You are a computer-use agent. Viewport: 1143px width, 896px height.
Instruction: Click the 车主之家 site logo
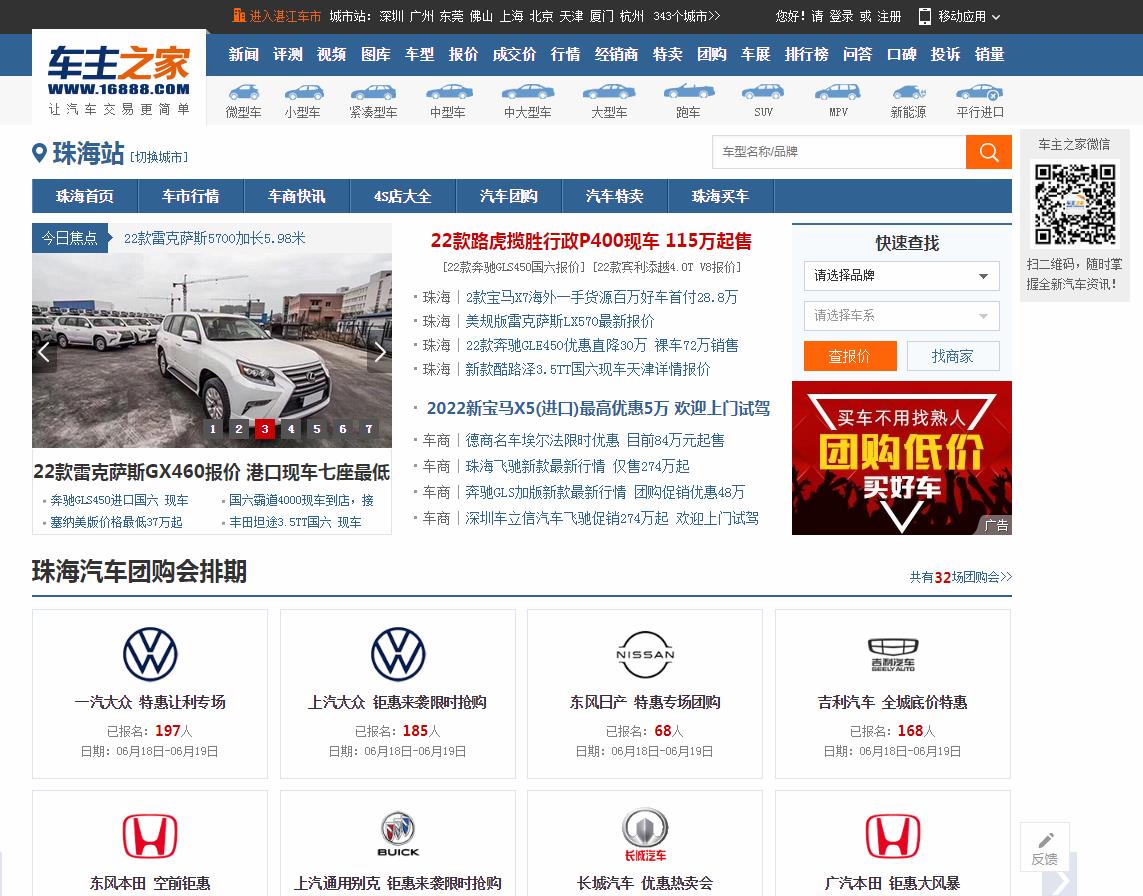[x=119, y=78]
